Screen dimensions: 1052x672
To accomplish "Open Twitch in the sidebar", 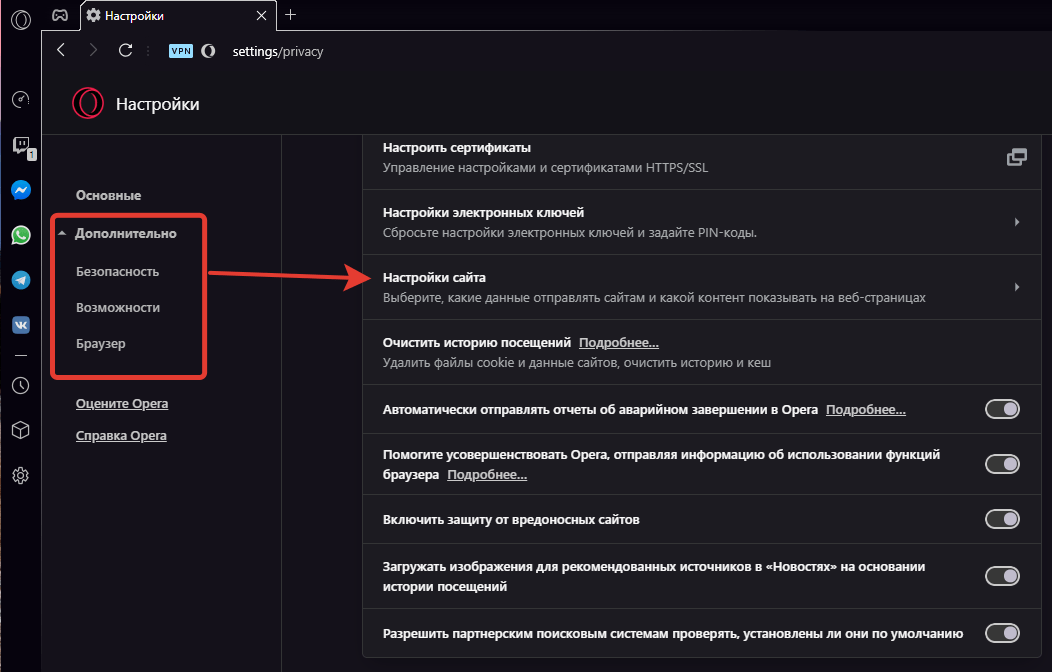I will [20, 146].
